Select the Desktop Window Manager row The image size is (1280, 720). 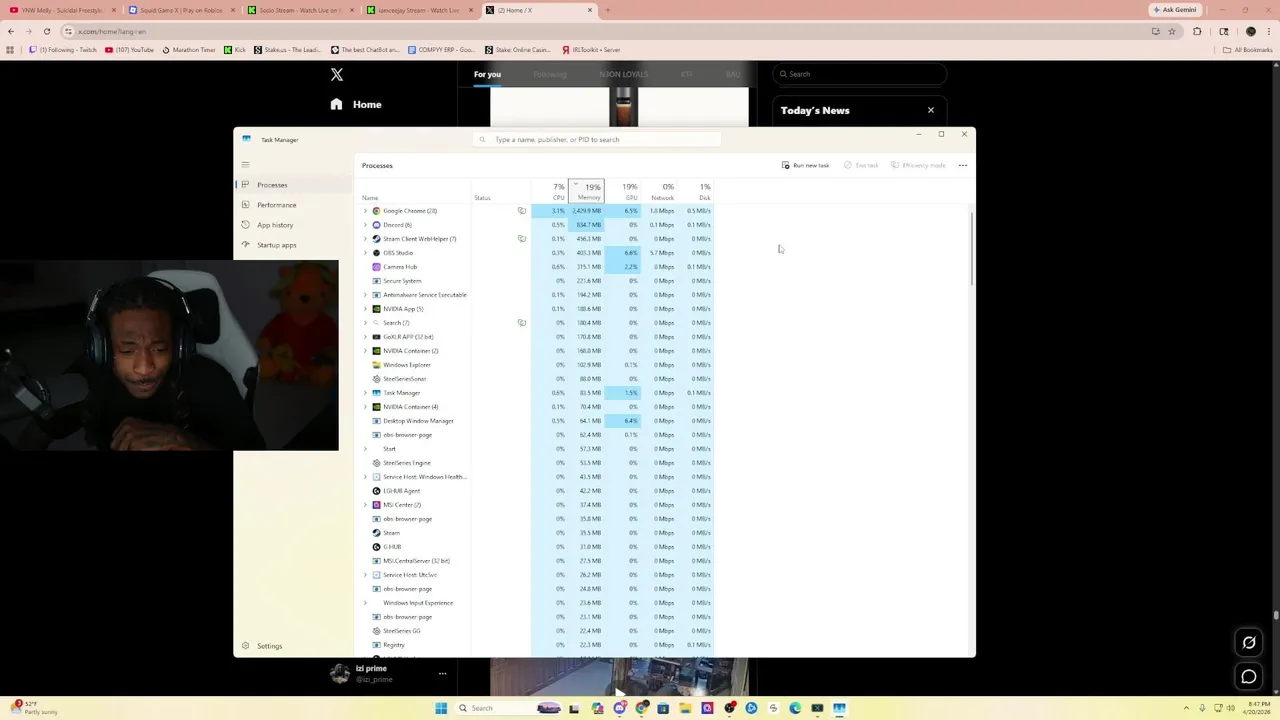pos(536,421)
